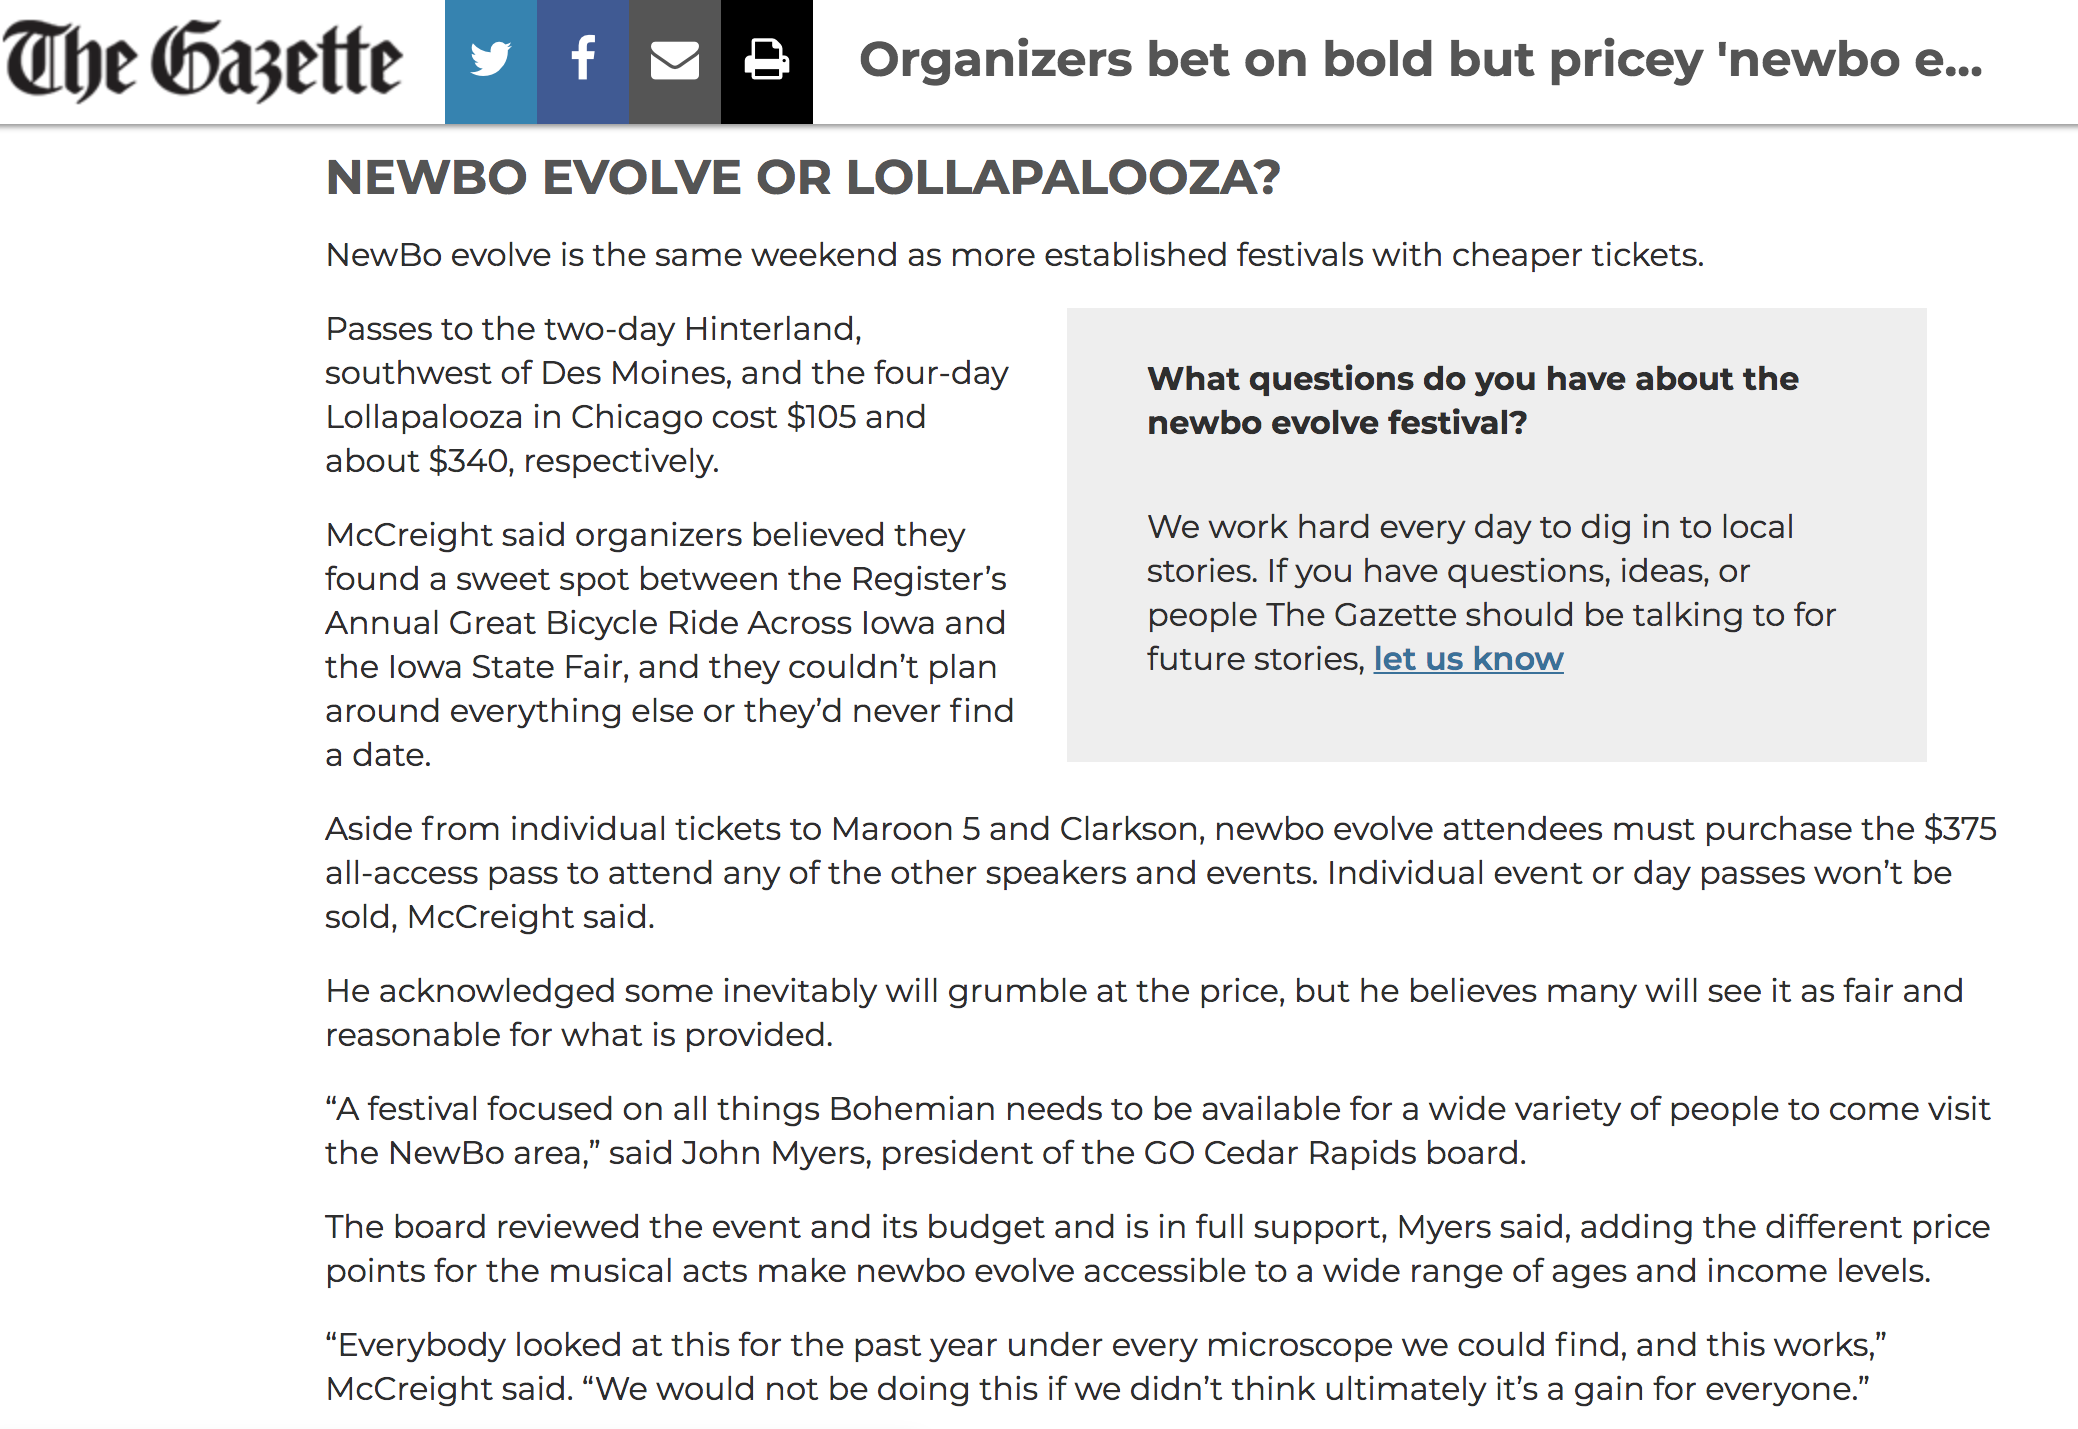
Task: Print the article via the printer icon
Action: (766, 59)
